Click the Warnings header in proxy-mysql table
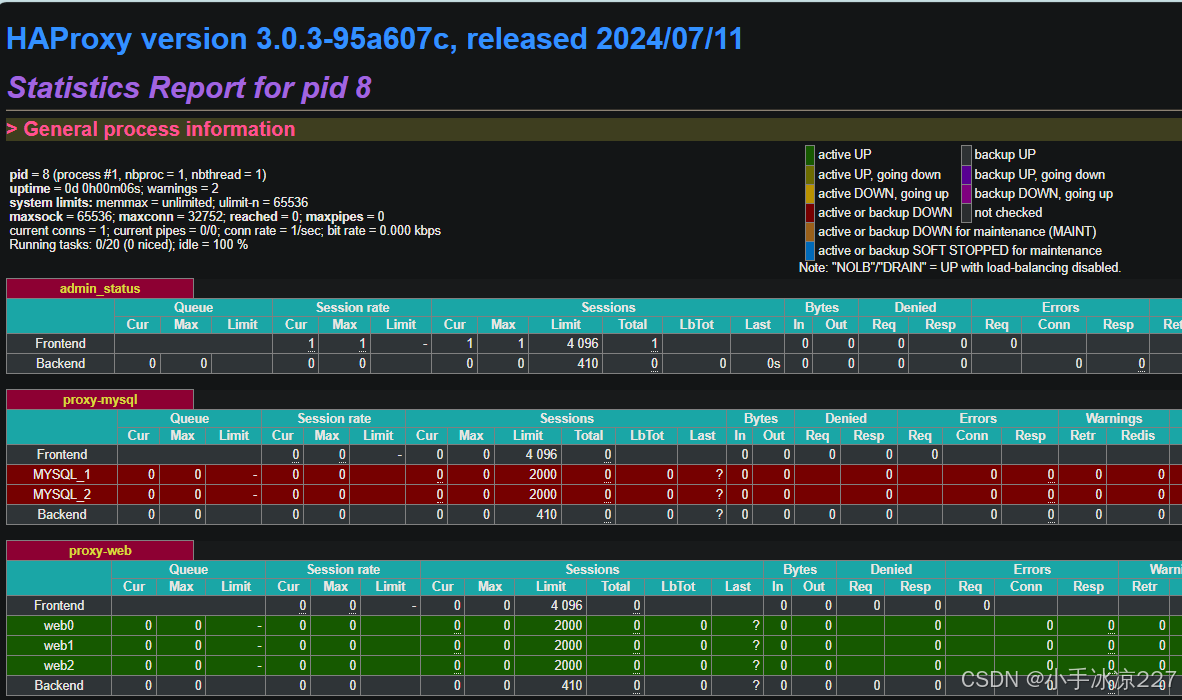This screenshot has width=1182, height=700. coord(1113,418)
